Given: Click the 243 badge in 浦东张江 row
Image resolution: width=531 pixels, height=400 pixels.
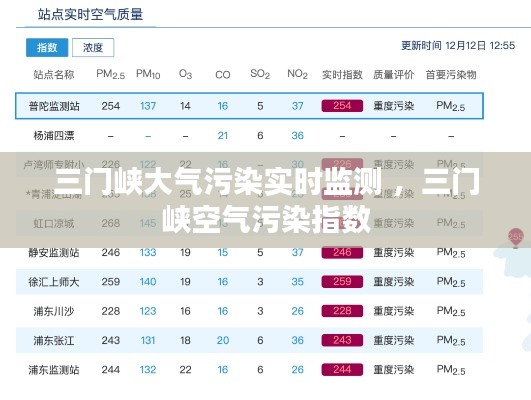Looking at the screenshot, I should coord(342,340).
